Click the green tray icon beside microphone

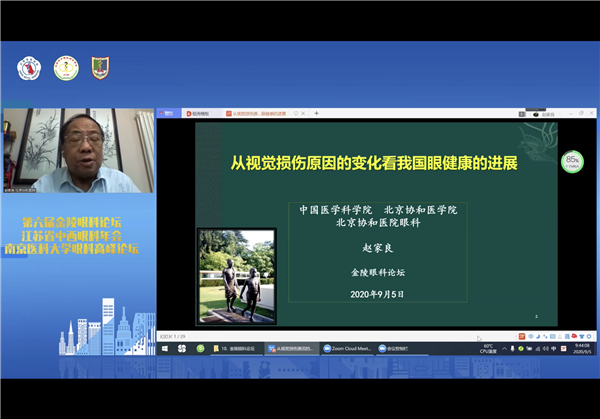pos(521,349)
